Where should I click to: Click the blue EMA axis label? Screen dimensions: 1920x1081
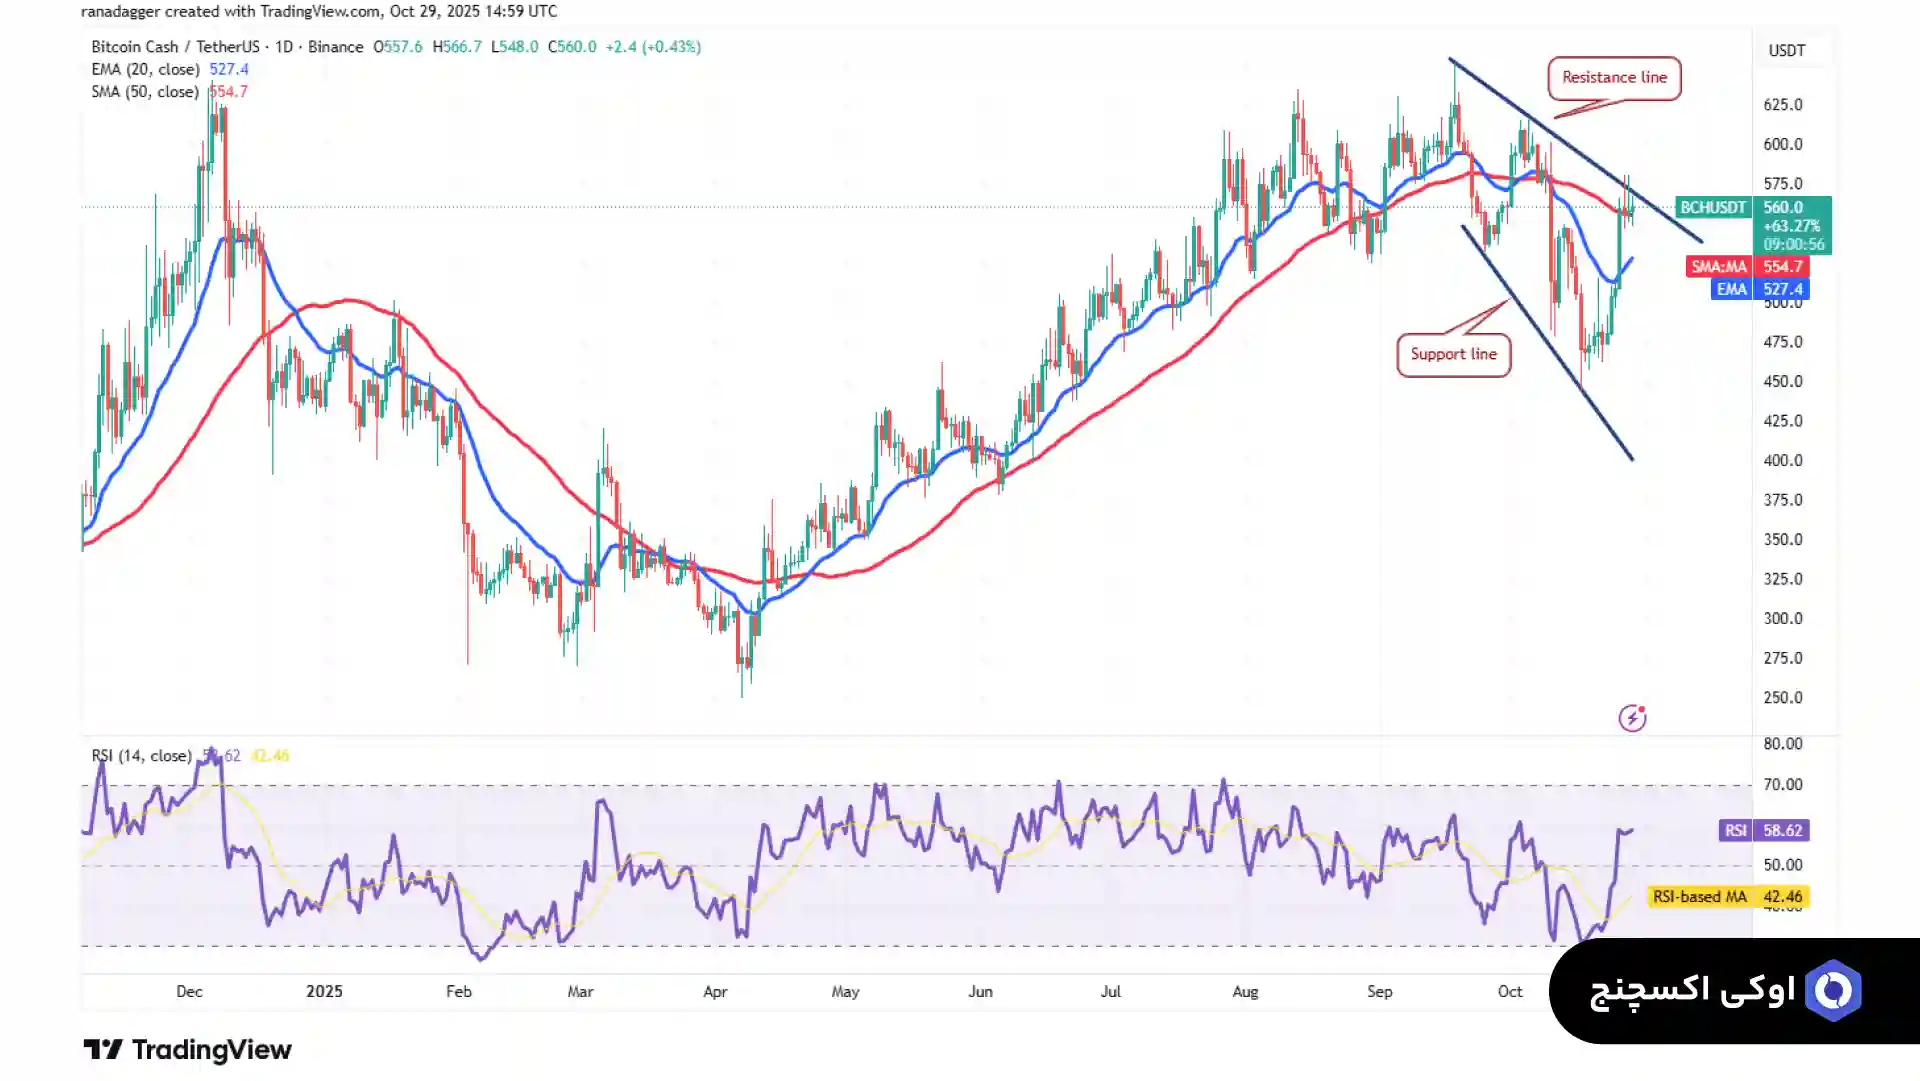[1731, 289]
